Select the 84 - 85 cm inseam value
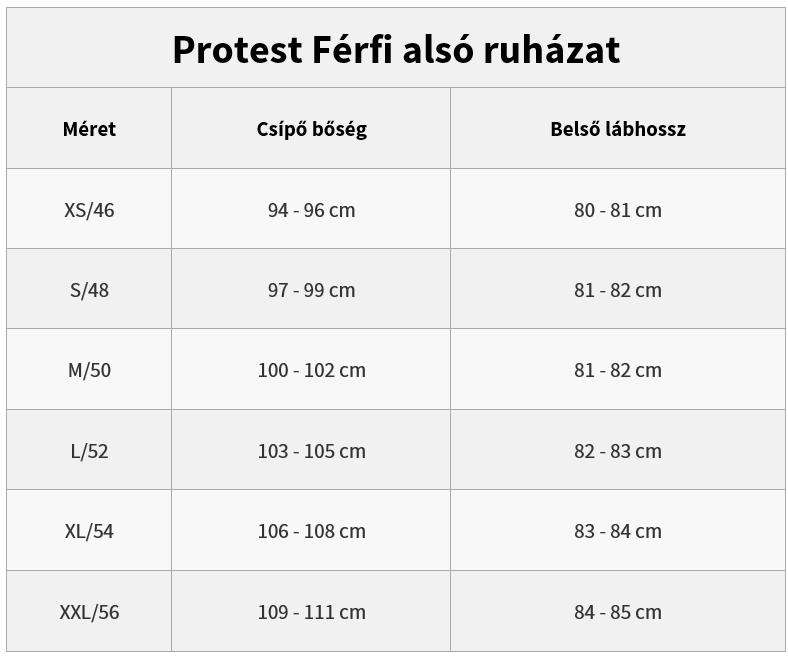The height and width of the screenshot is (657, 788). [x=617, y=612]
